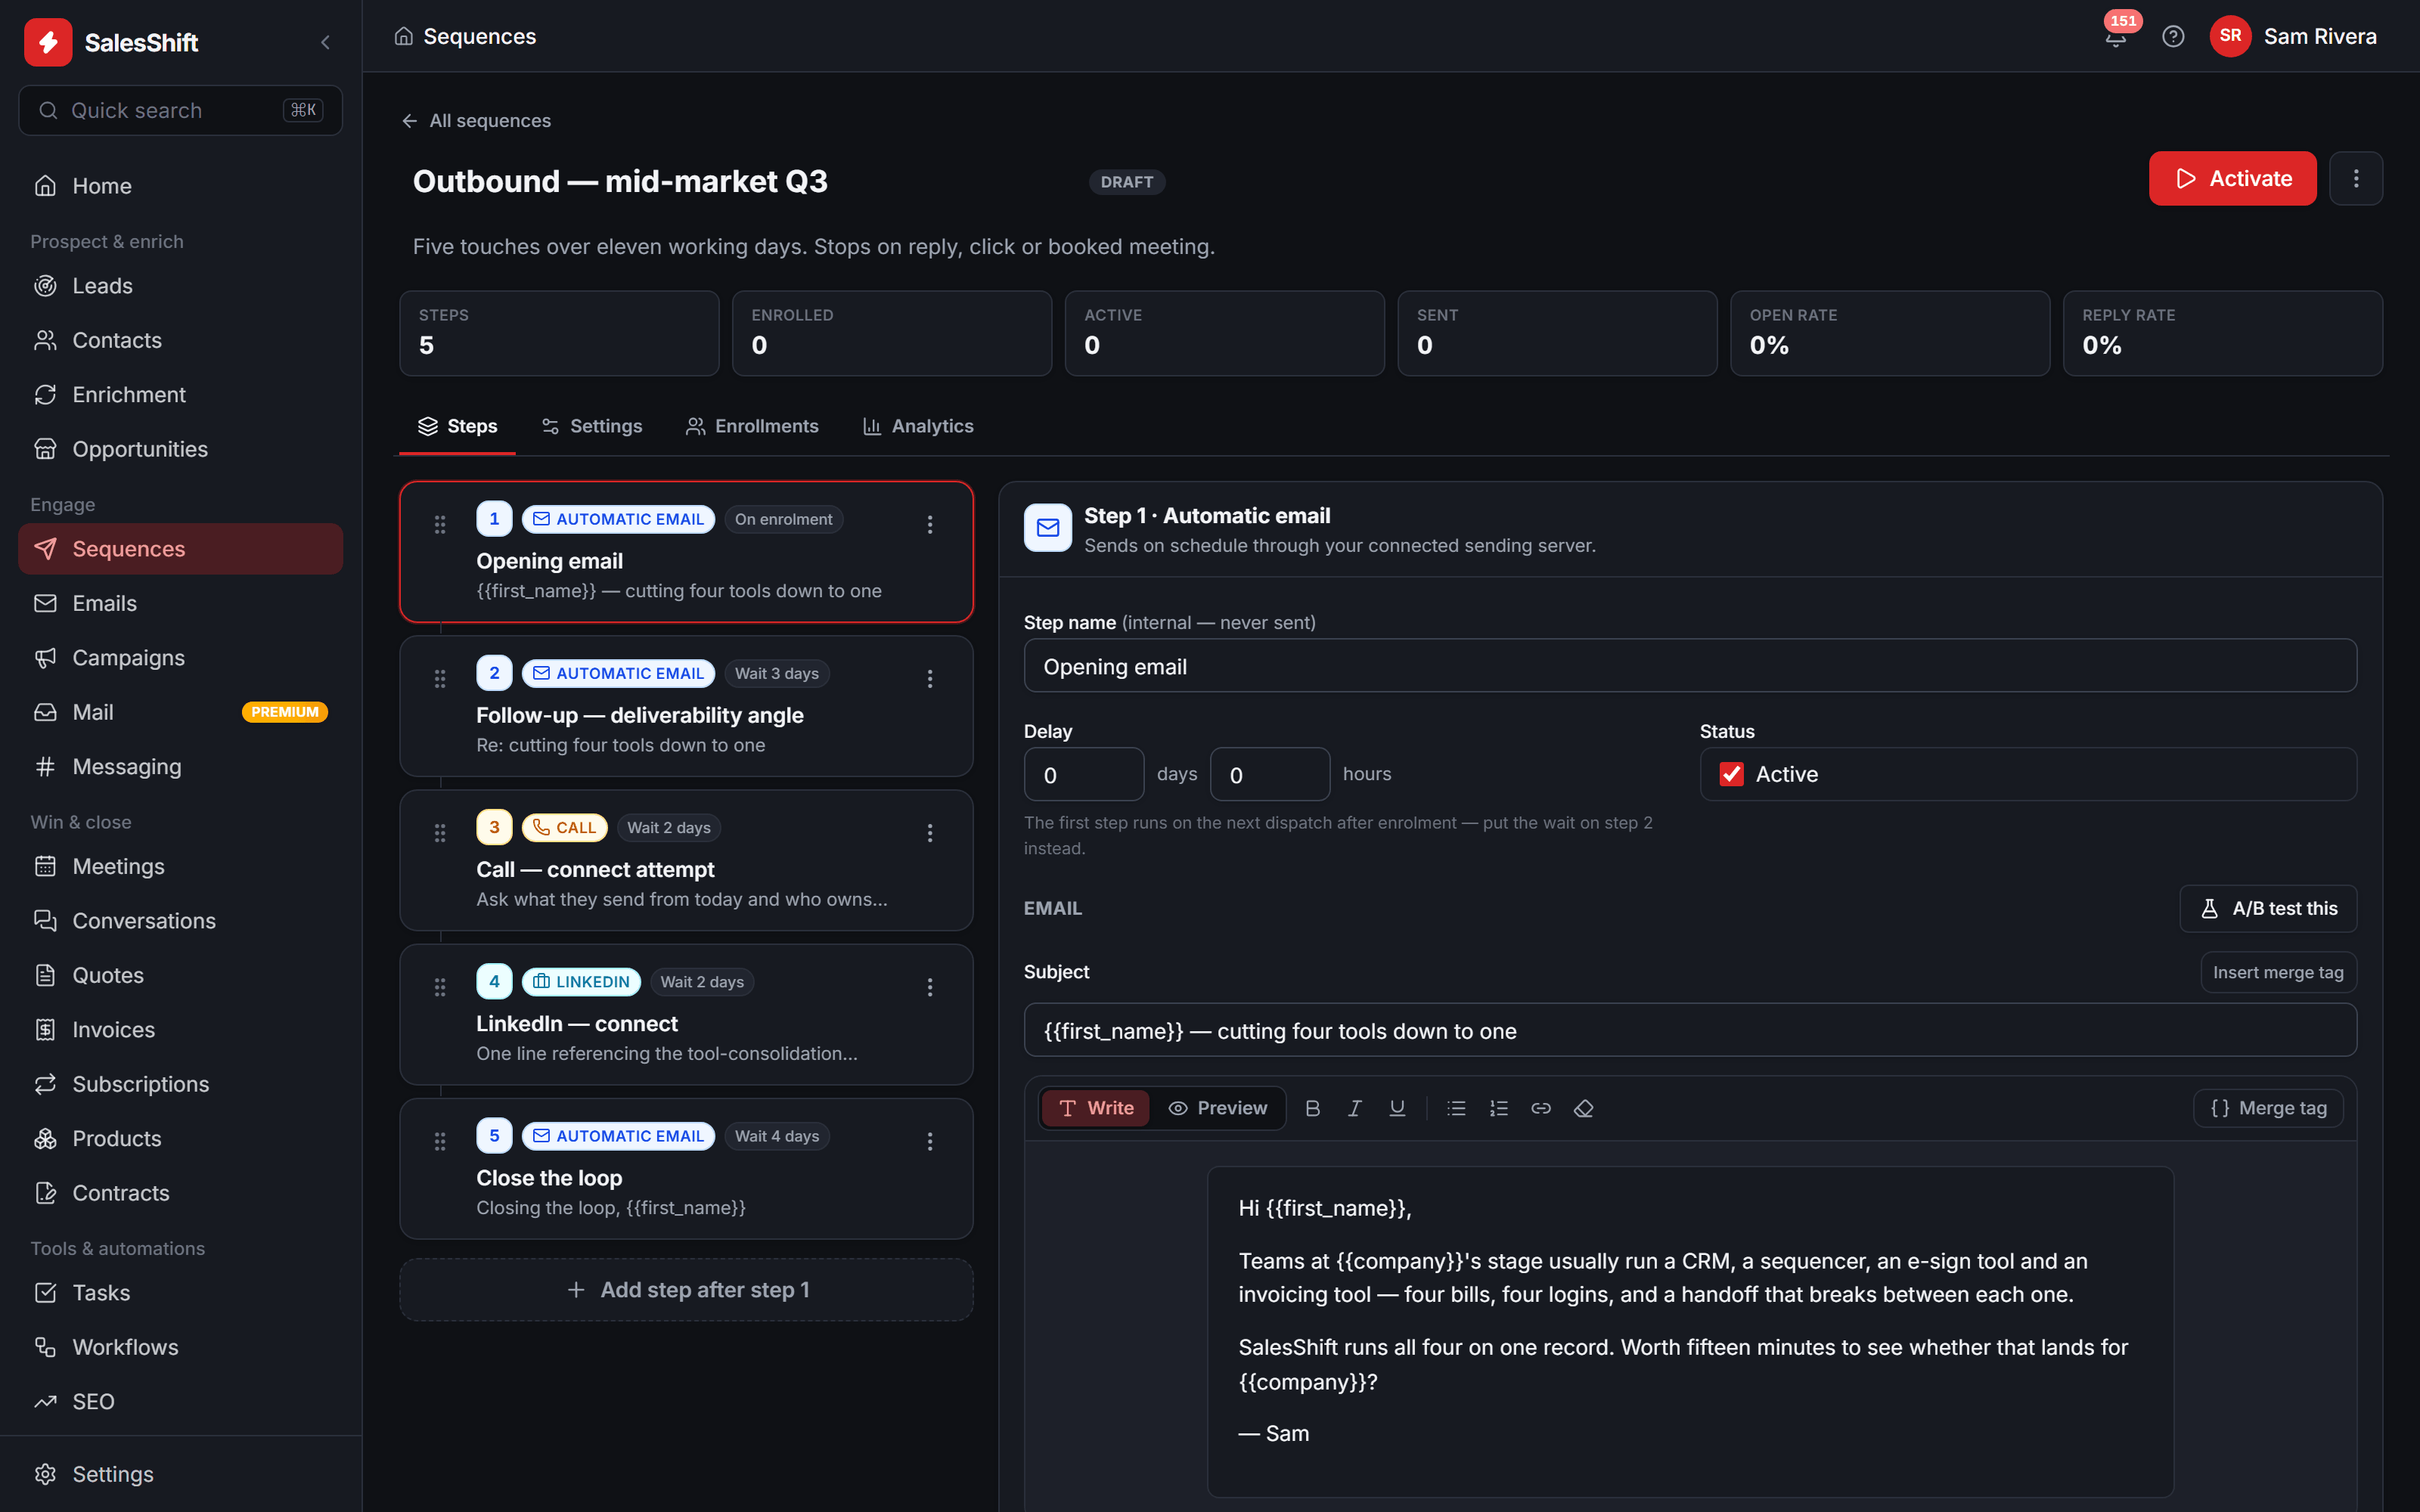Open the LinkedIn — connect step options menu
The image size is (2420, 1512).
tap(930, 987)
